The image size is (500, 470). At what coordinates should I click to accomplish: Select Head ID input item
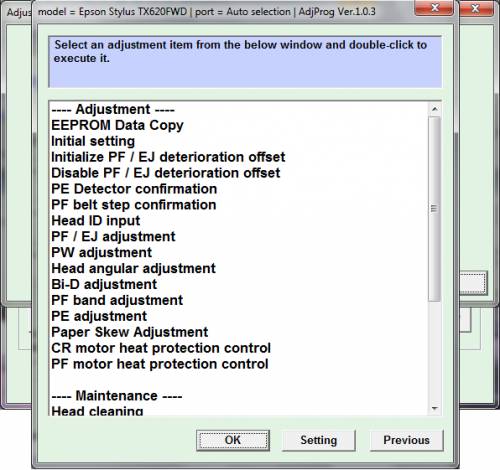pos(96,221)
